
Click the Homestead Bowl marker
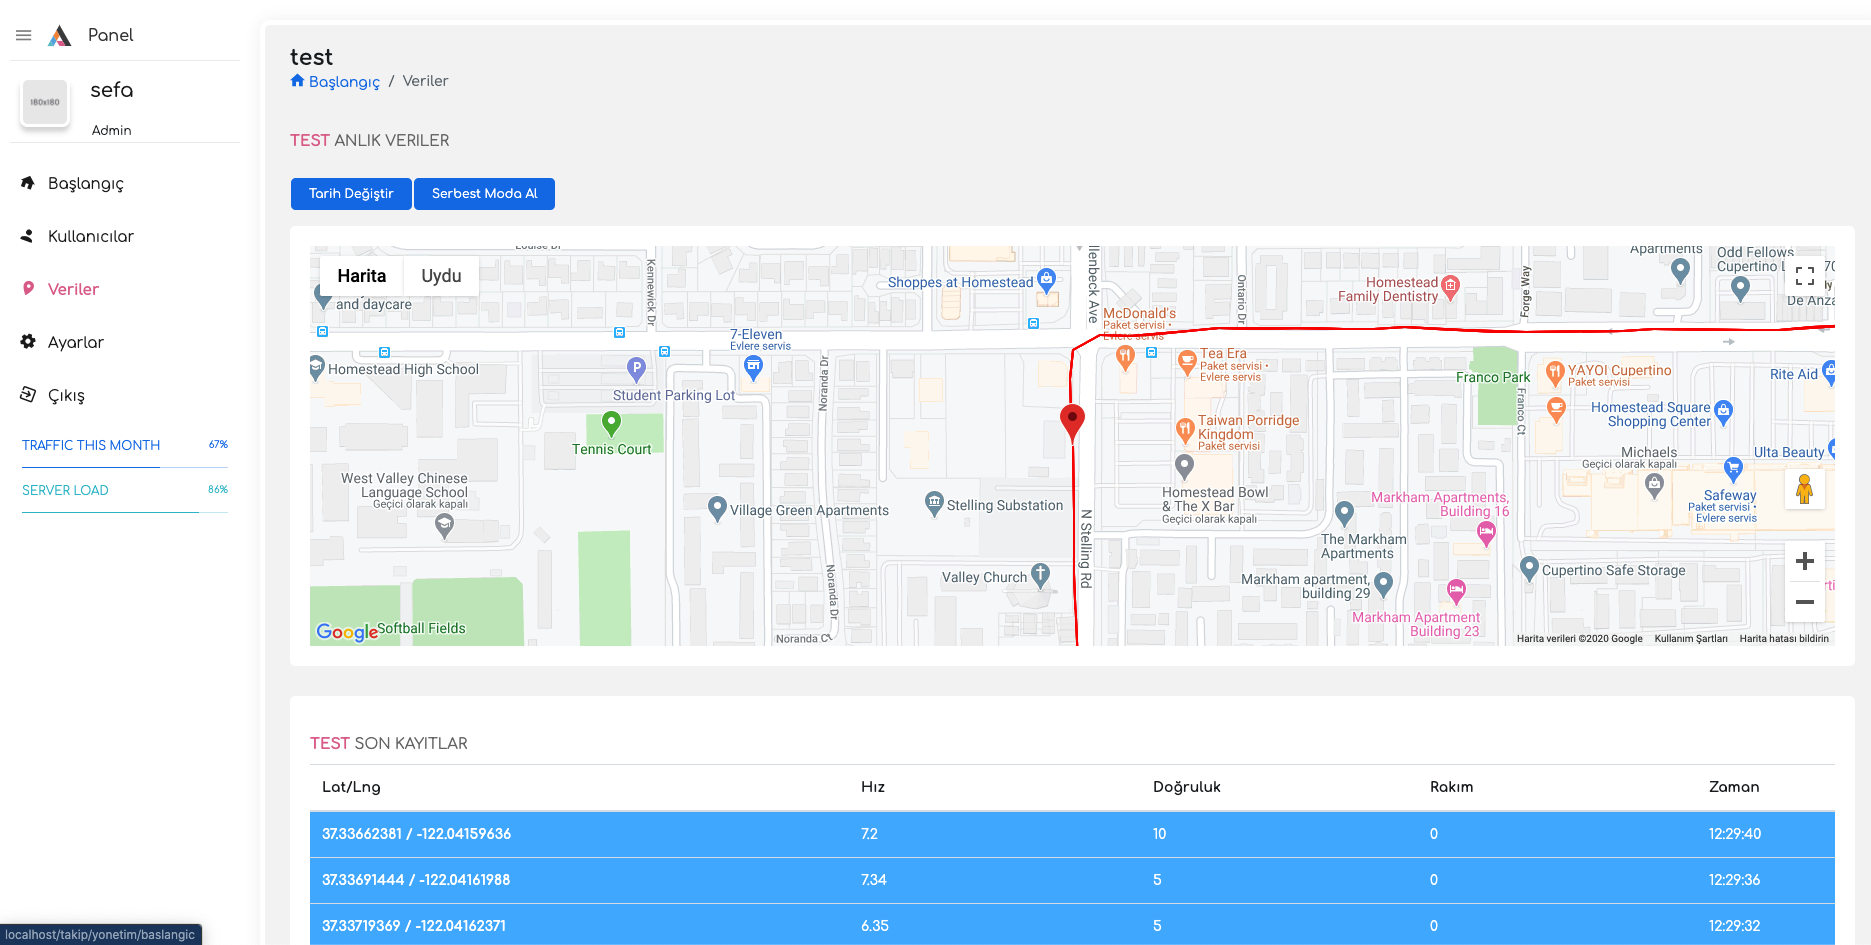(x=1185, y=466)
